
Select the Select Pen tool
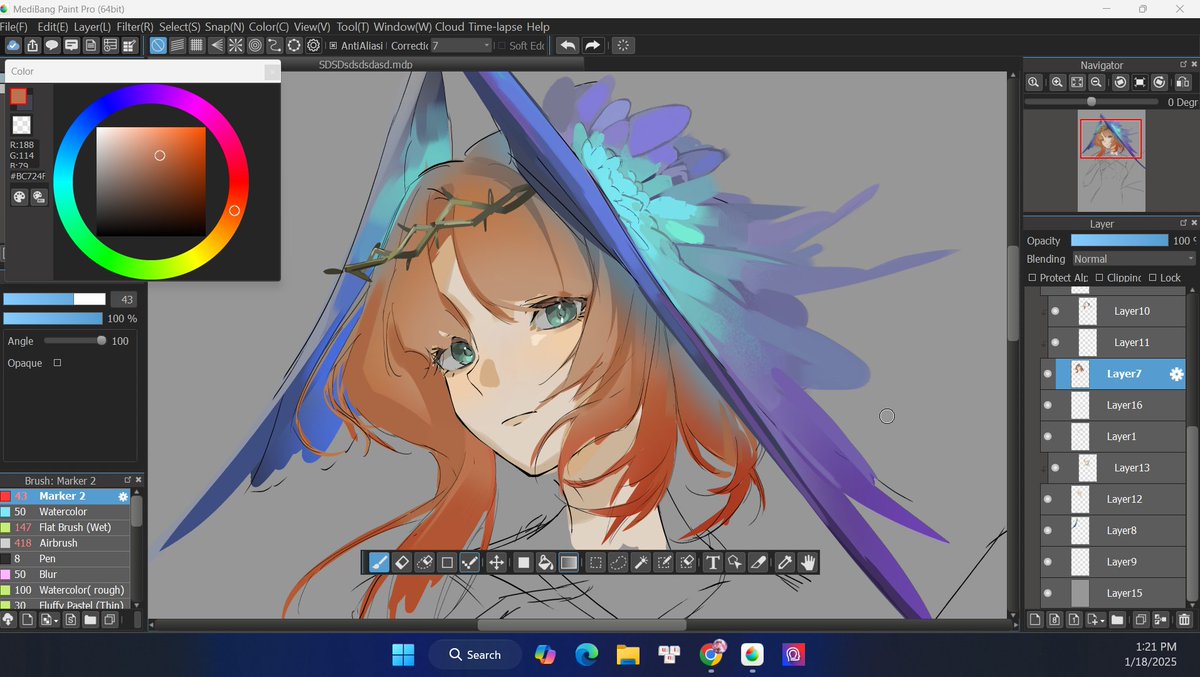(665, 562)
